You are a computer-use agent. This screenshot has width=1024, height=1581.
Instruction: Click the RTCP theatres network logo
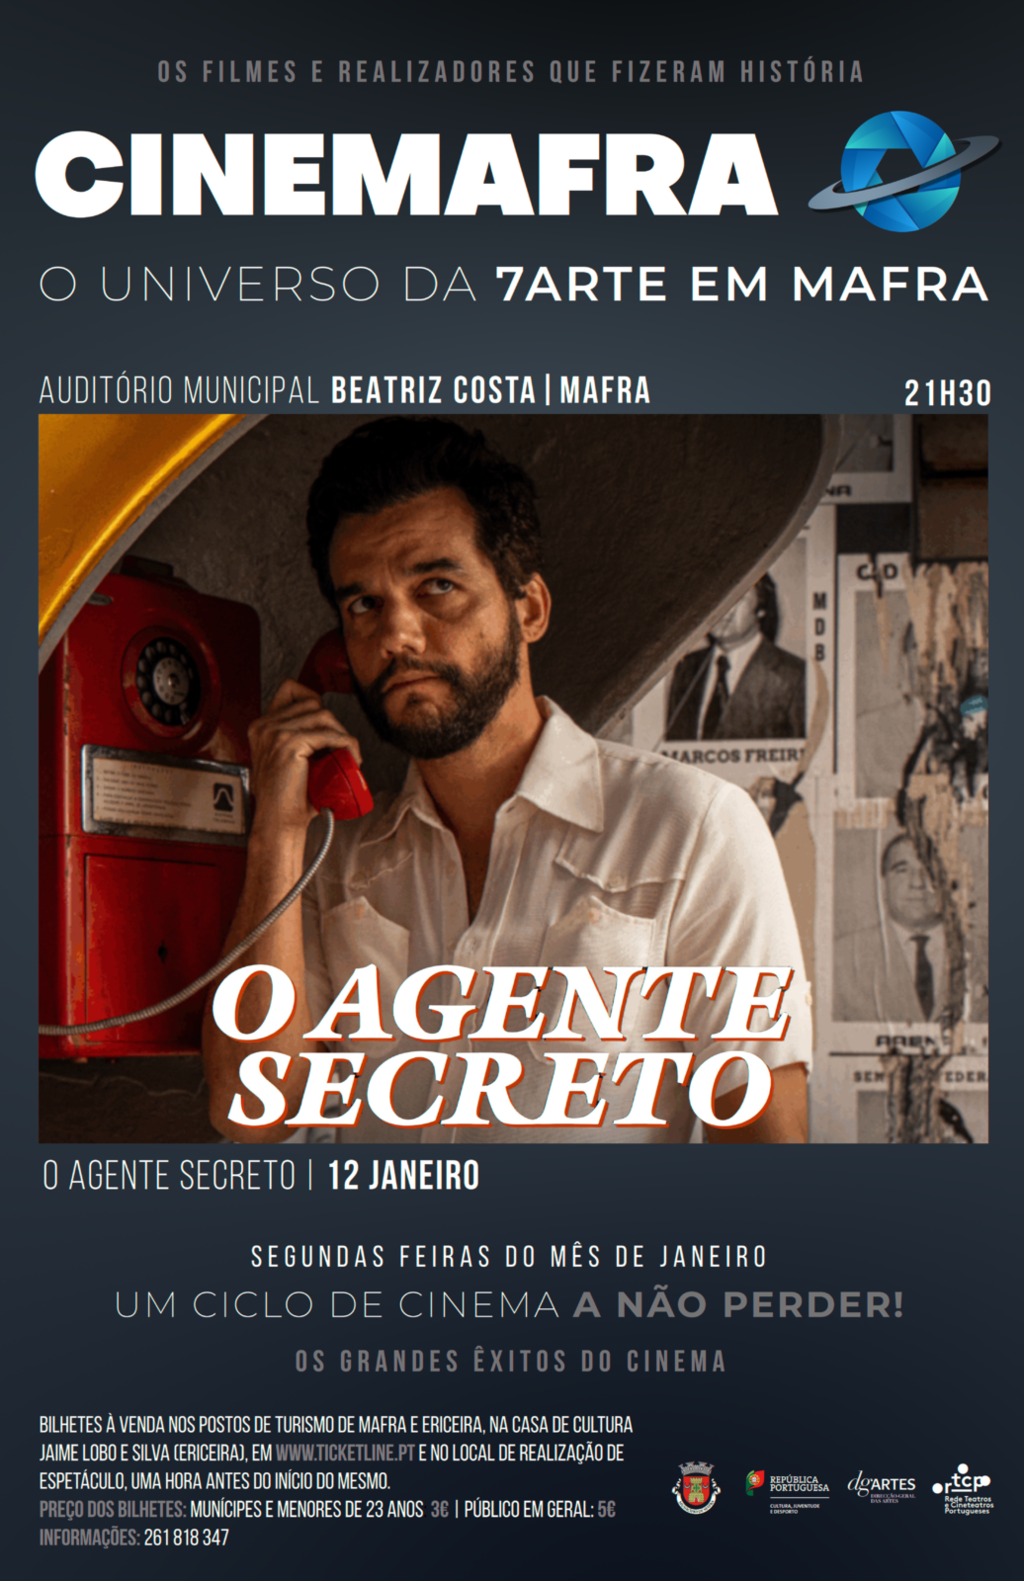[962, 1489]
